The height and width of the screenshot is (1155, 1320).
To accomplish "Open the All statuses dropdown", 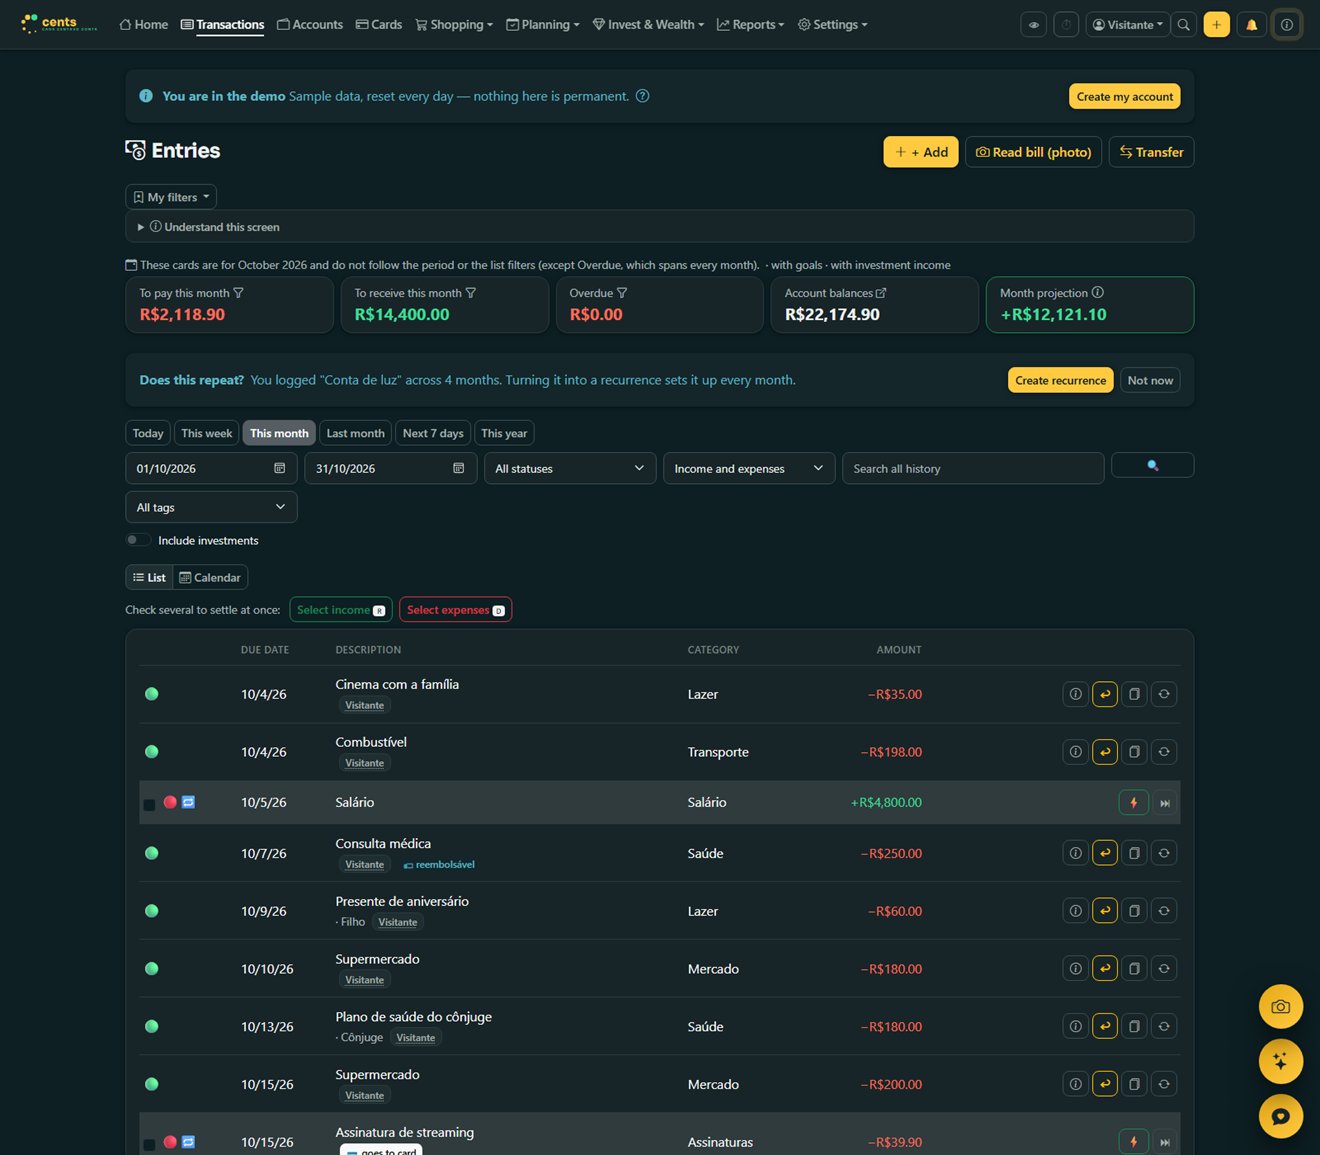I will 569,468.
